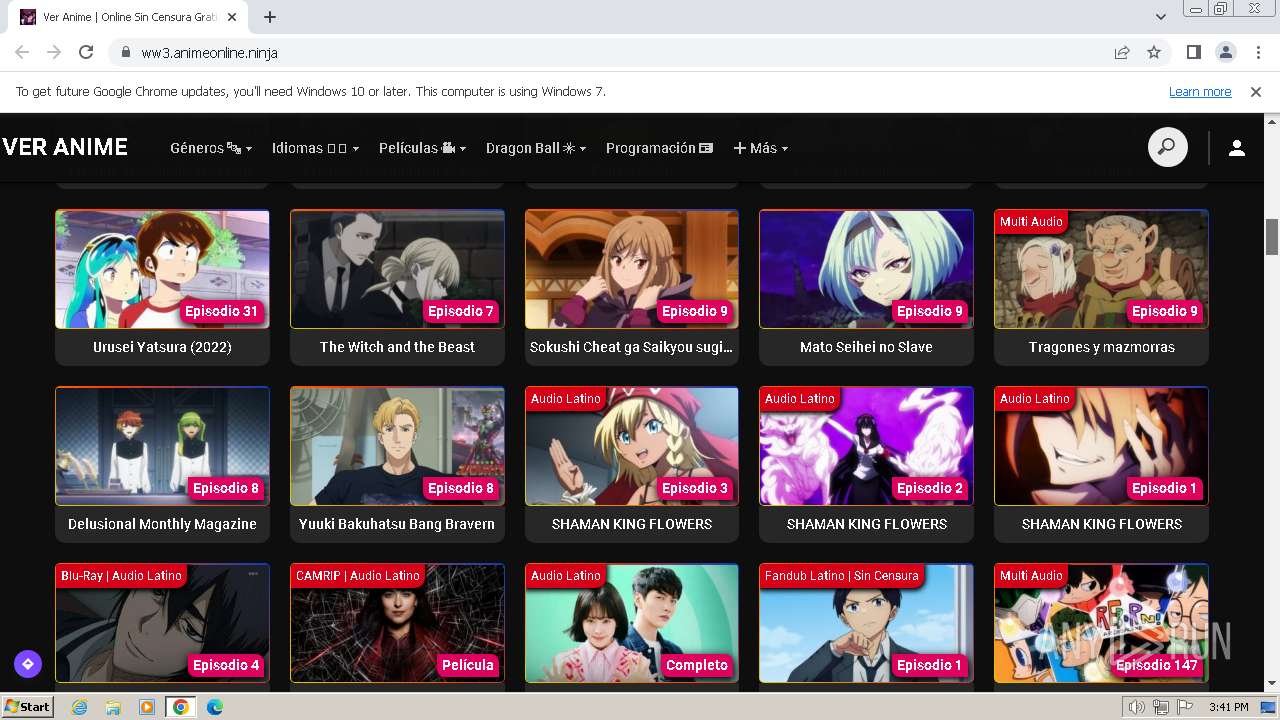This screenshot has height=720, width=1280.
Task: Select Audio Latino Completo drama thumbnail
Action: click(632, 623)
